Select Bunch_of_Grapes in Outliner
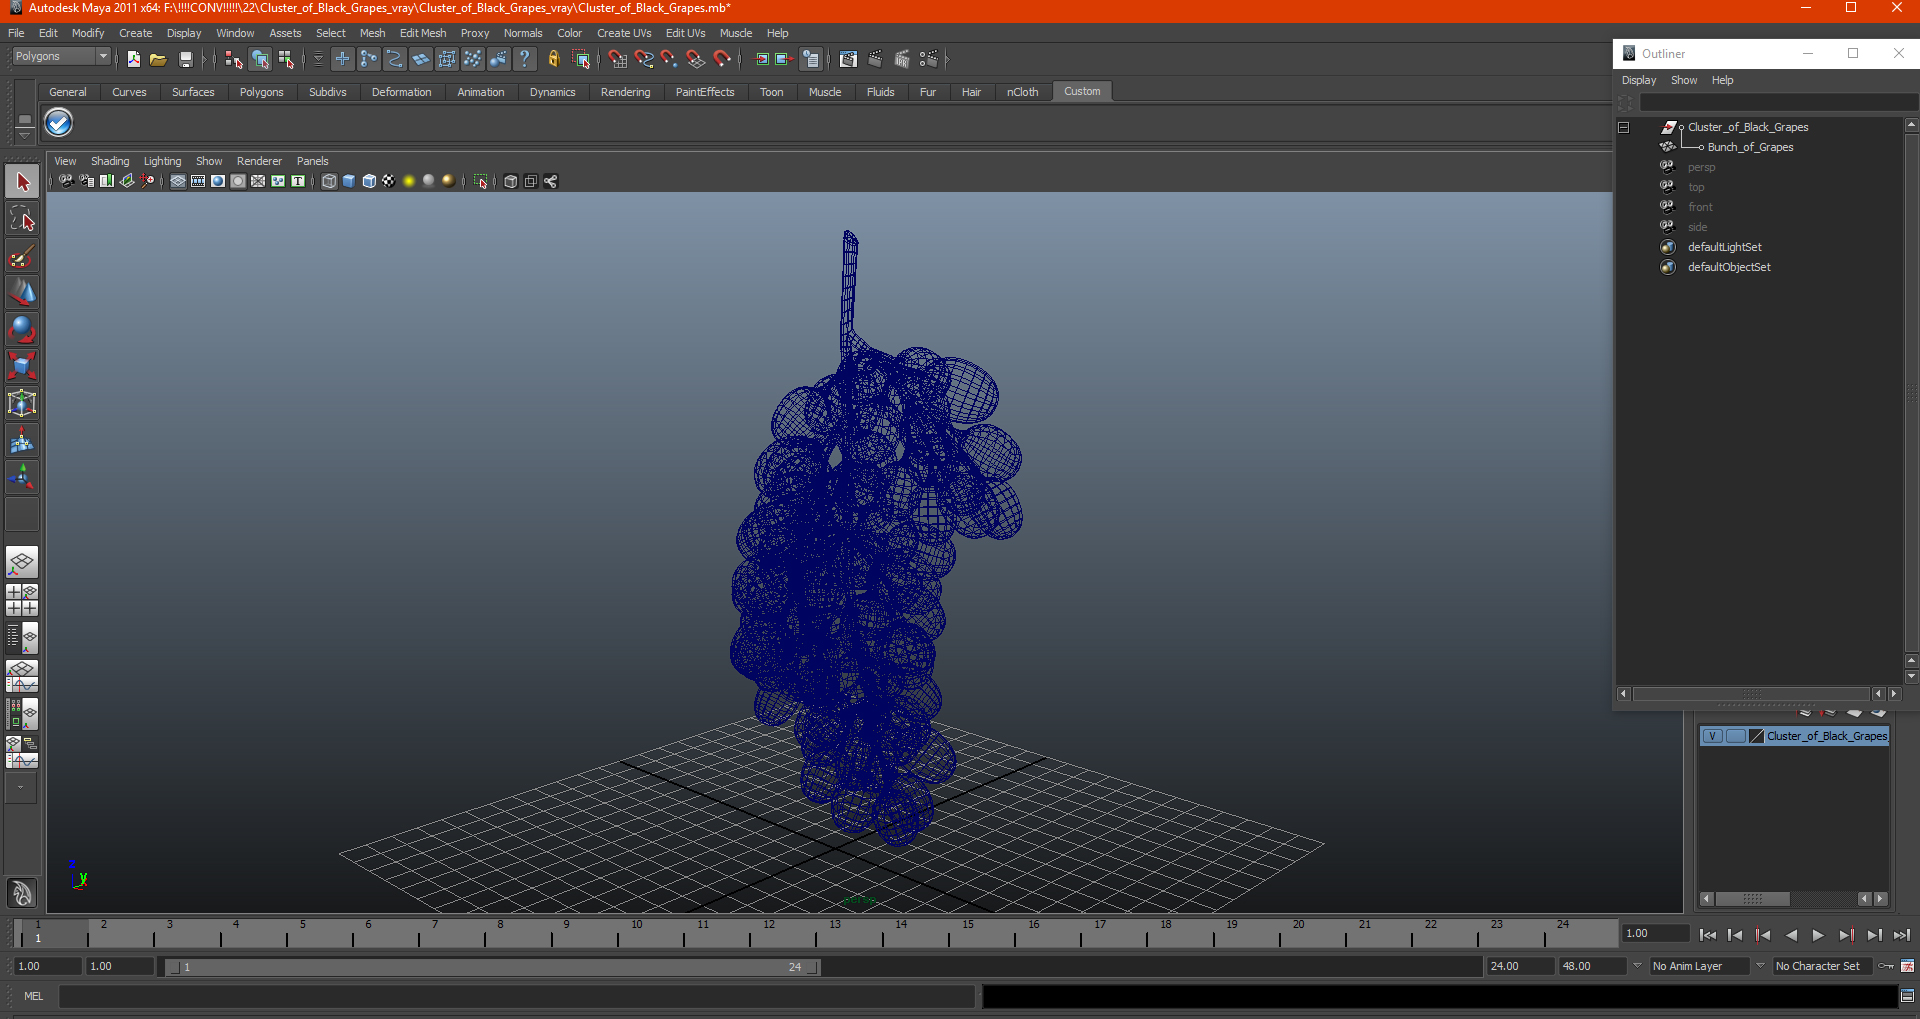This screenshot has width=1920, height=1019. pos(1750,147)
